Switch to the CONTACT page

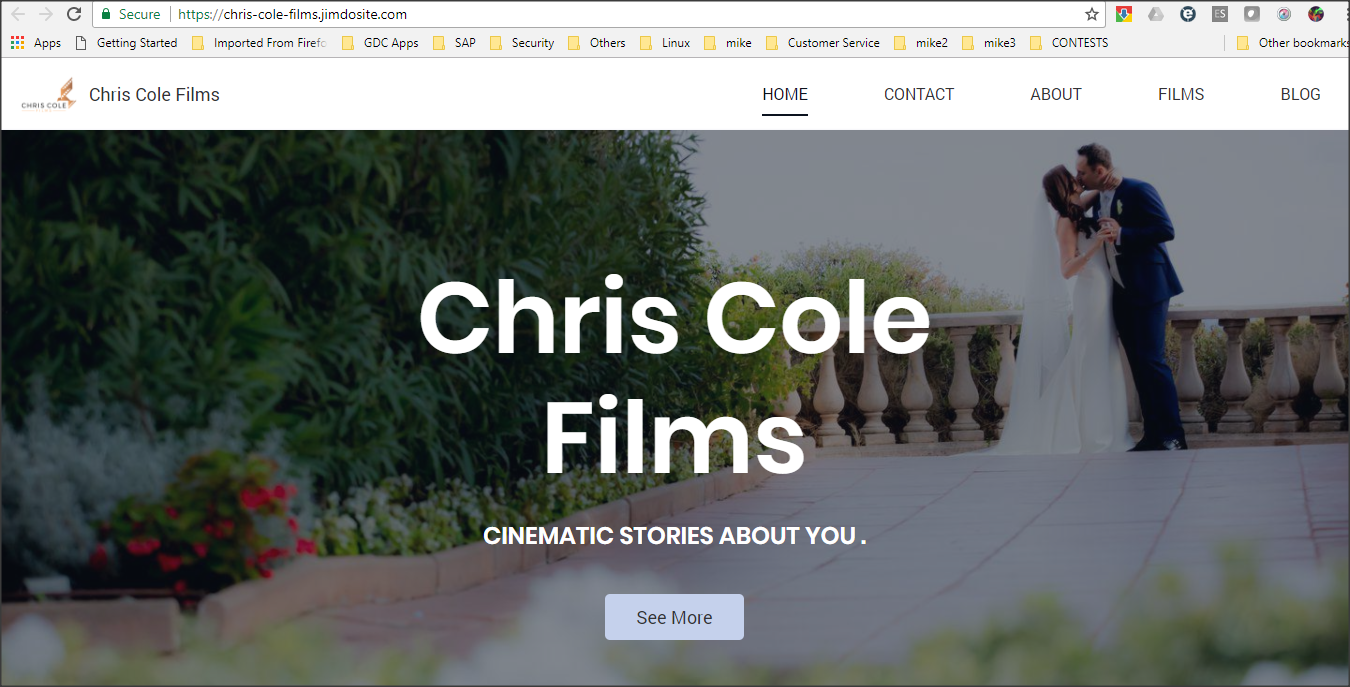click(918, 94)
